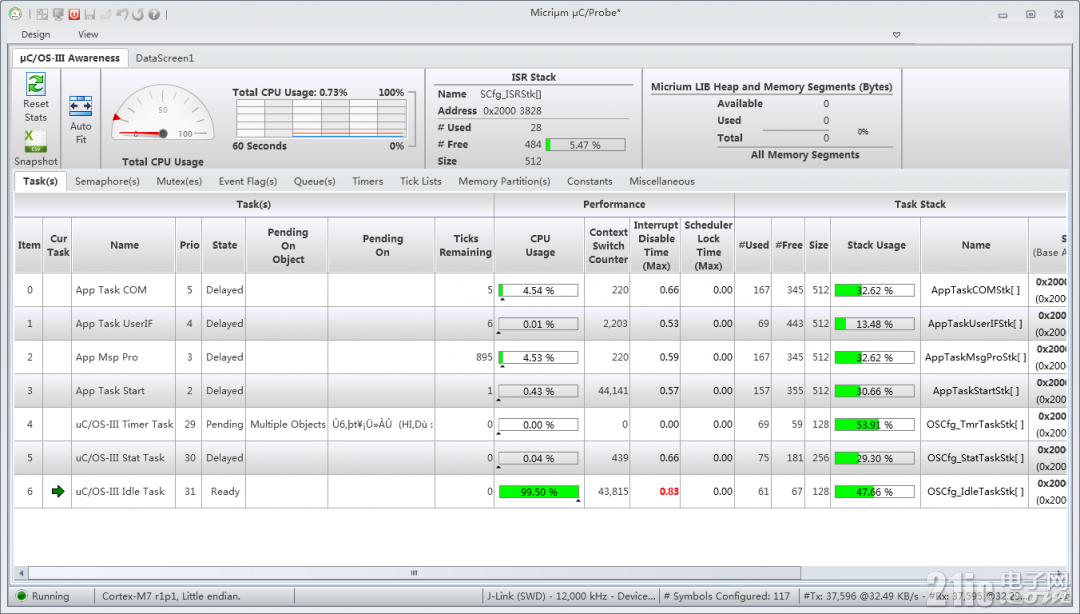Click the monitor screen icon in toolbar
The image size is (1080, 614).
(x=58, y=14)
